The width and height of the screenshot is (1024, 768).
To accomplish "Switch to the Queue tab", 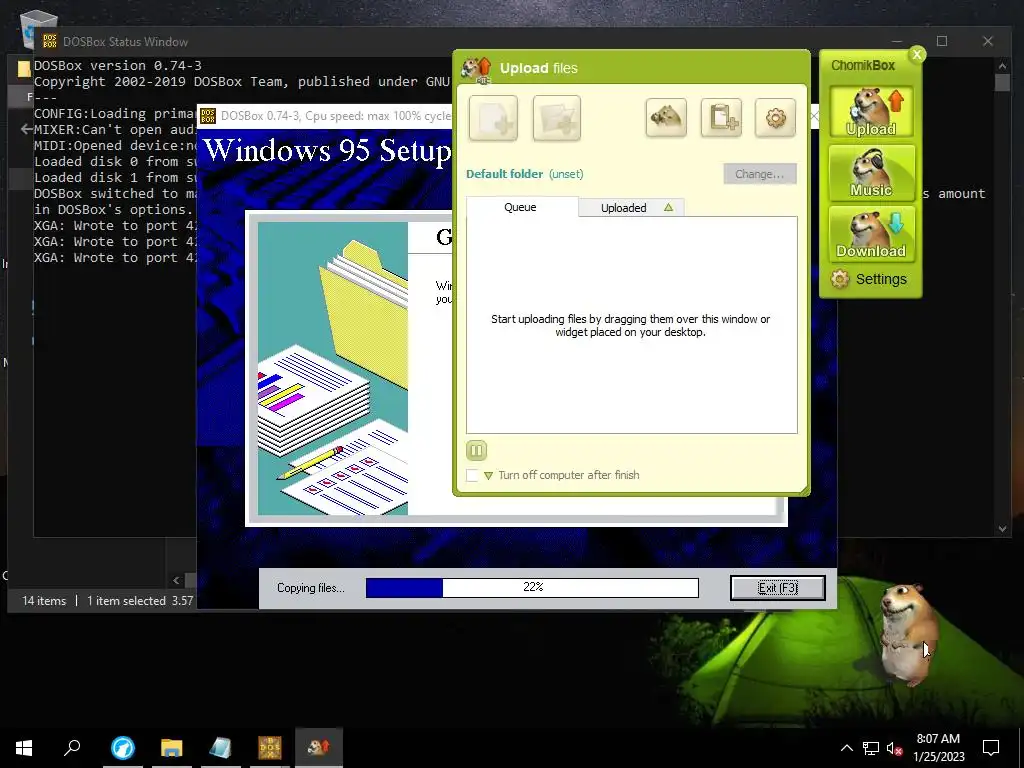I will [521, 207].
